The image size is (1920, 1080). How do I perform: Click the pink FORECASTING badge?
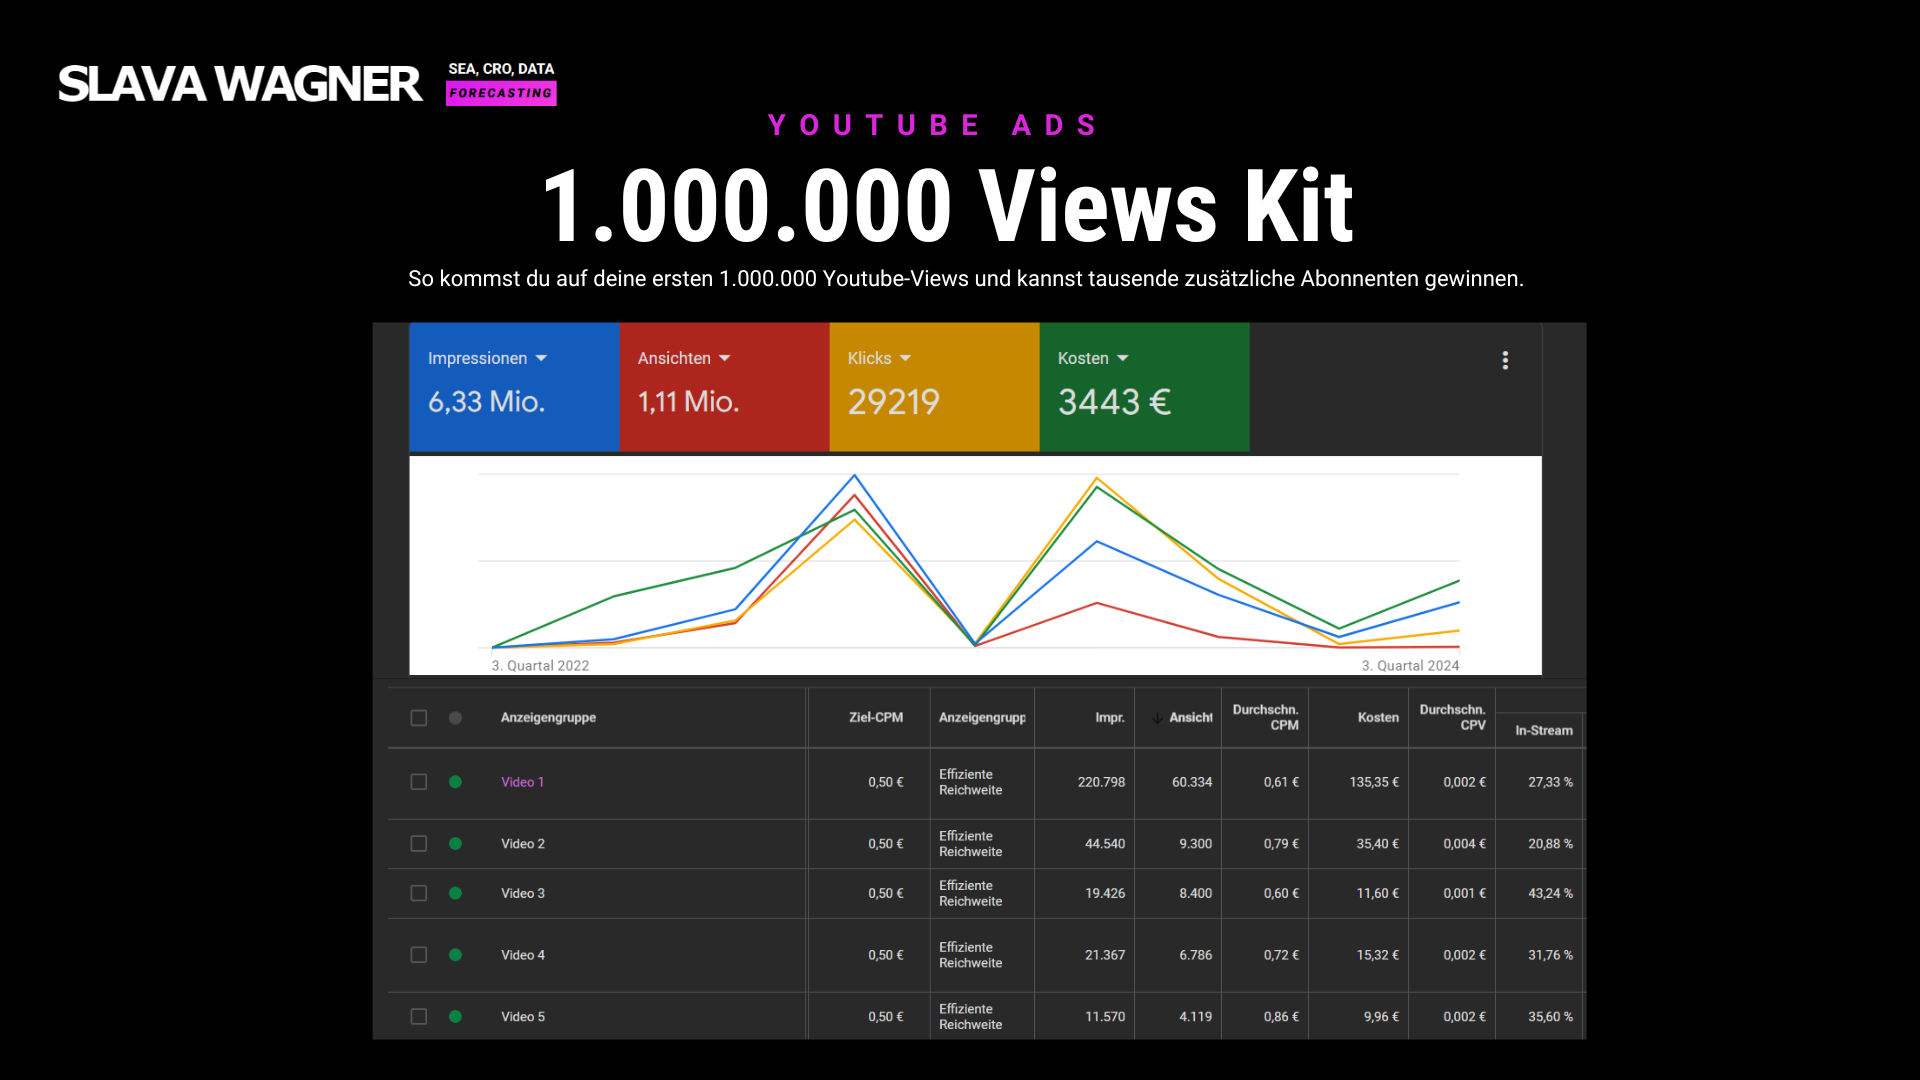point(501,93)
